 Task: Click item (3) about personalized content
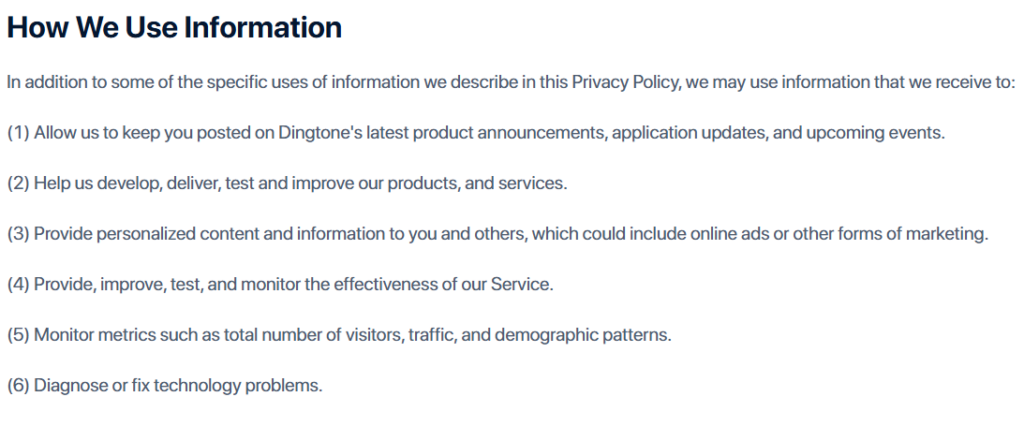497,234
